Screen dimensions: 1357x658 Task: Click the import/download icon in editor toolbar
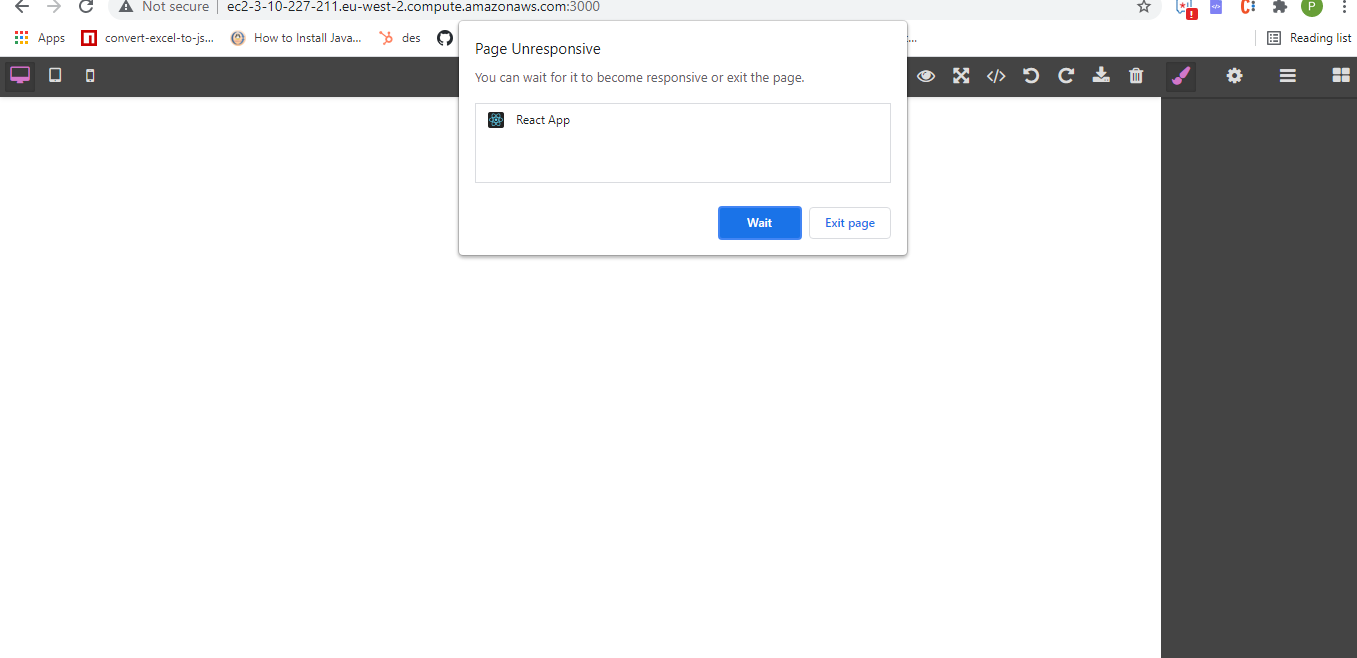point(1101,76)
